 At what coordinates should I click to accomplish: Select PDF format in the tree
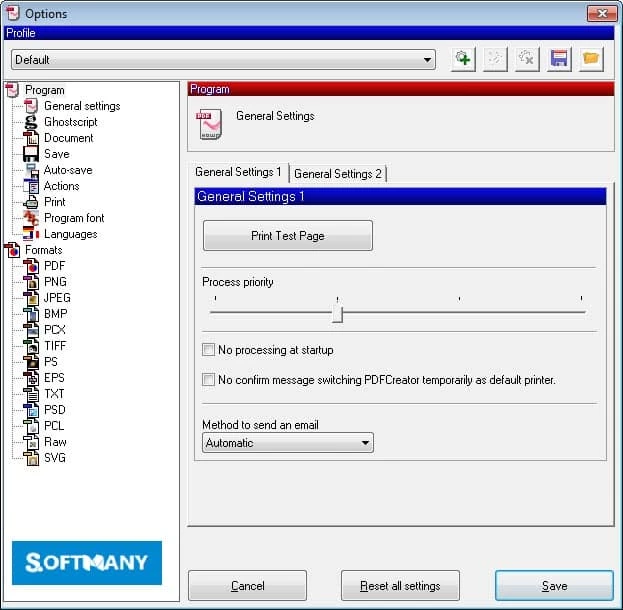pos(54,266)
